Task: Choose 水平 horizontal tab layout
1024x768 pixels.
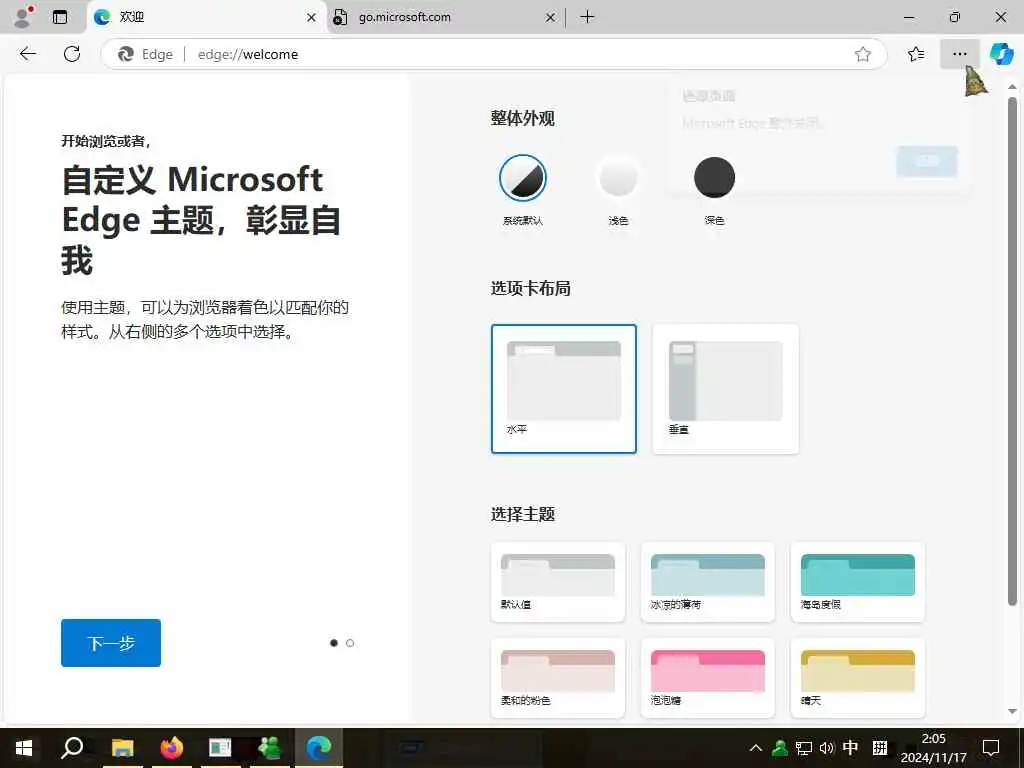Action: tap(564, 389)
